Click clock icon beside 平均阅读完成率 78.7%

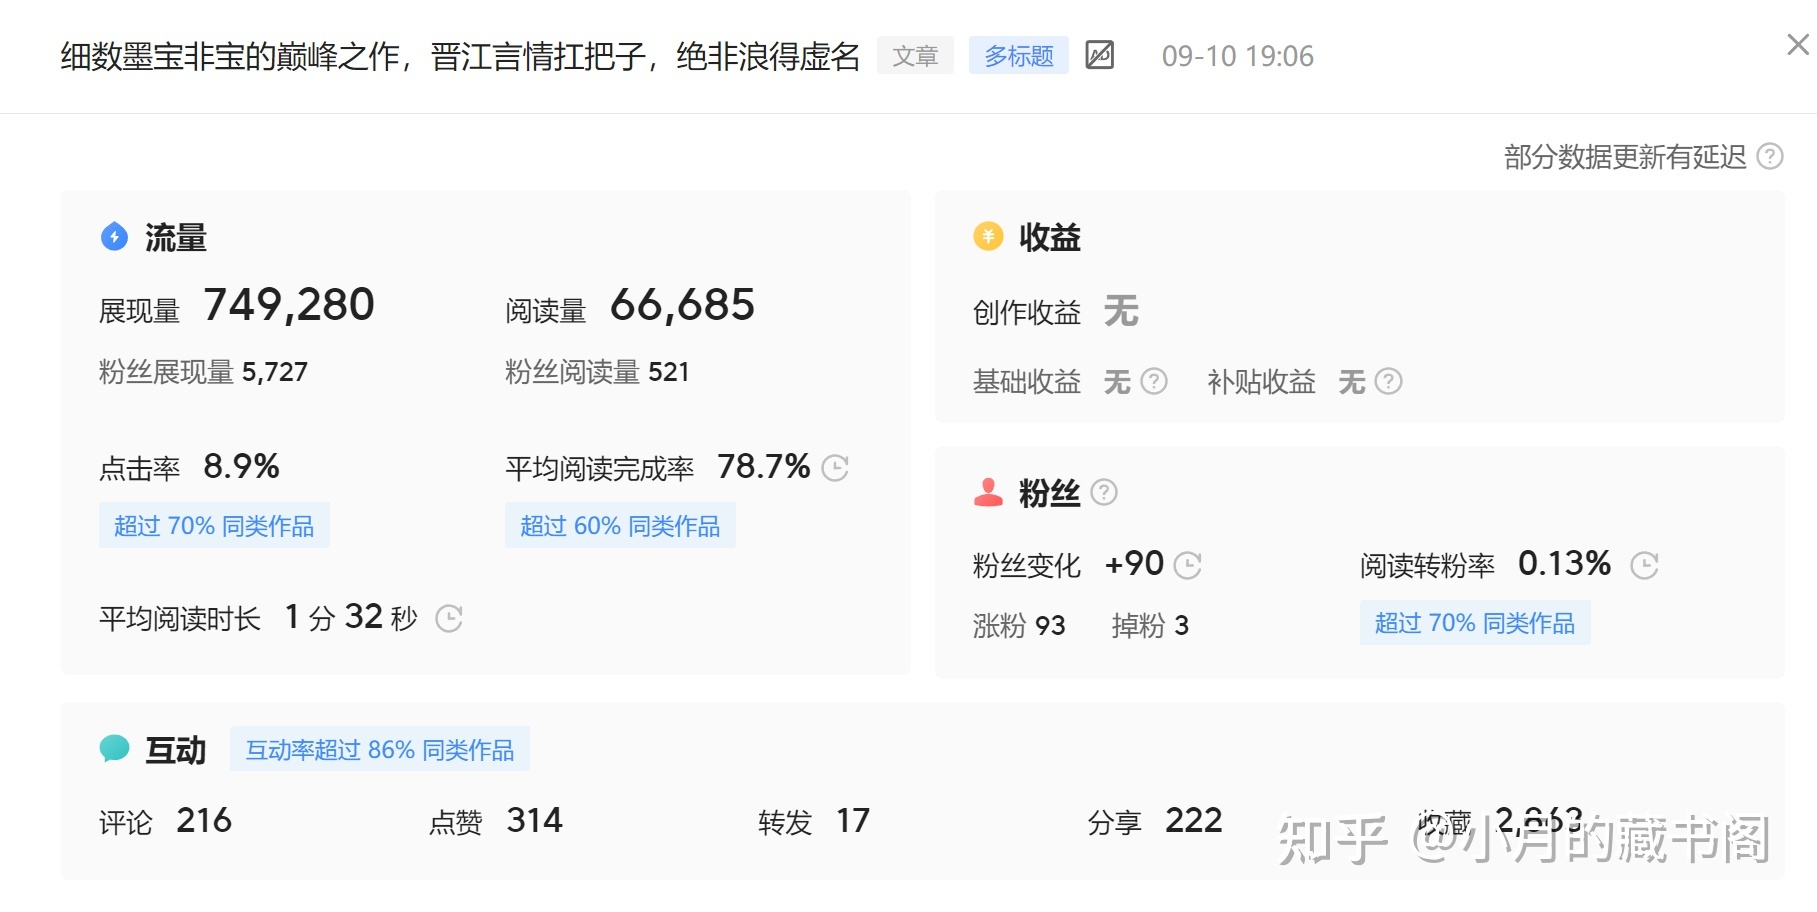click(x=835, y=468)
